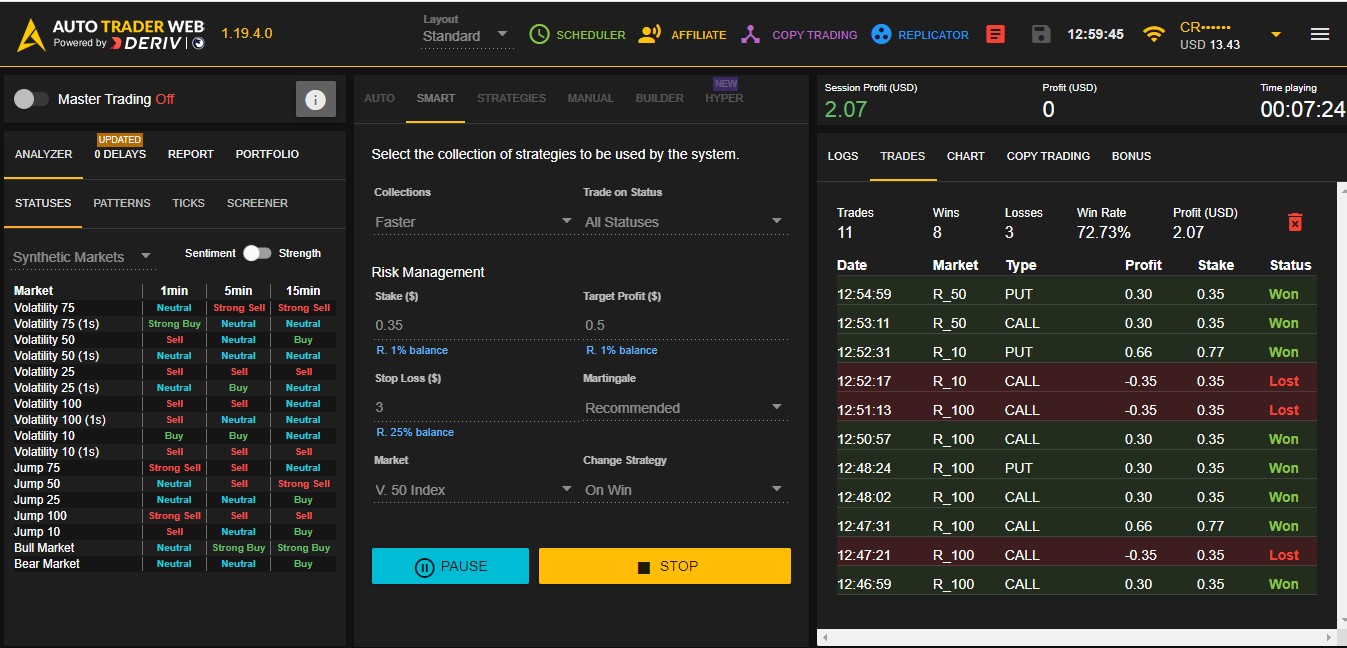
Task: Click the trades panel vertical scrollbar
Action: point(1341,405)
